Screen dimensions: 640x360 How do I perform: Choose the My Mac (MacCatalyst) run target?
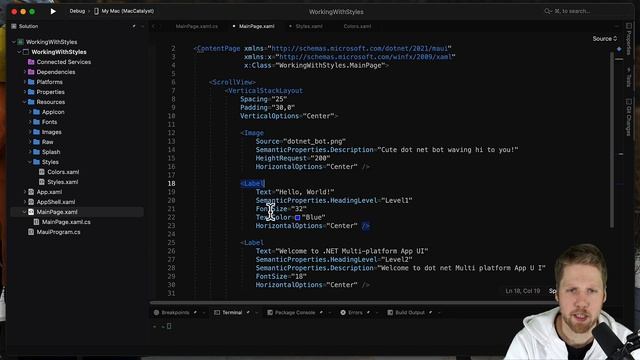(124, 11)
